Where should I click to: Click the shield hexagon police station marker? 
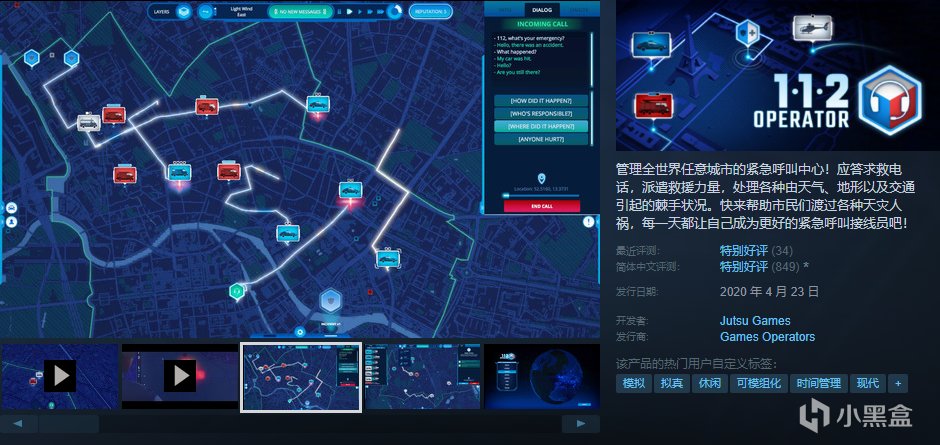329,300
